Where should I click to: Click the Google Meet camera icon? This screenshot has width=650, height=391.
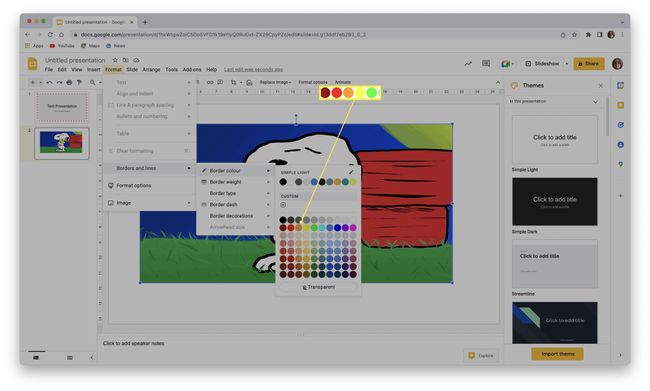[505, 64]
